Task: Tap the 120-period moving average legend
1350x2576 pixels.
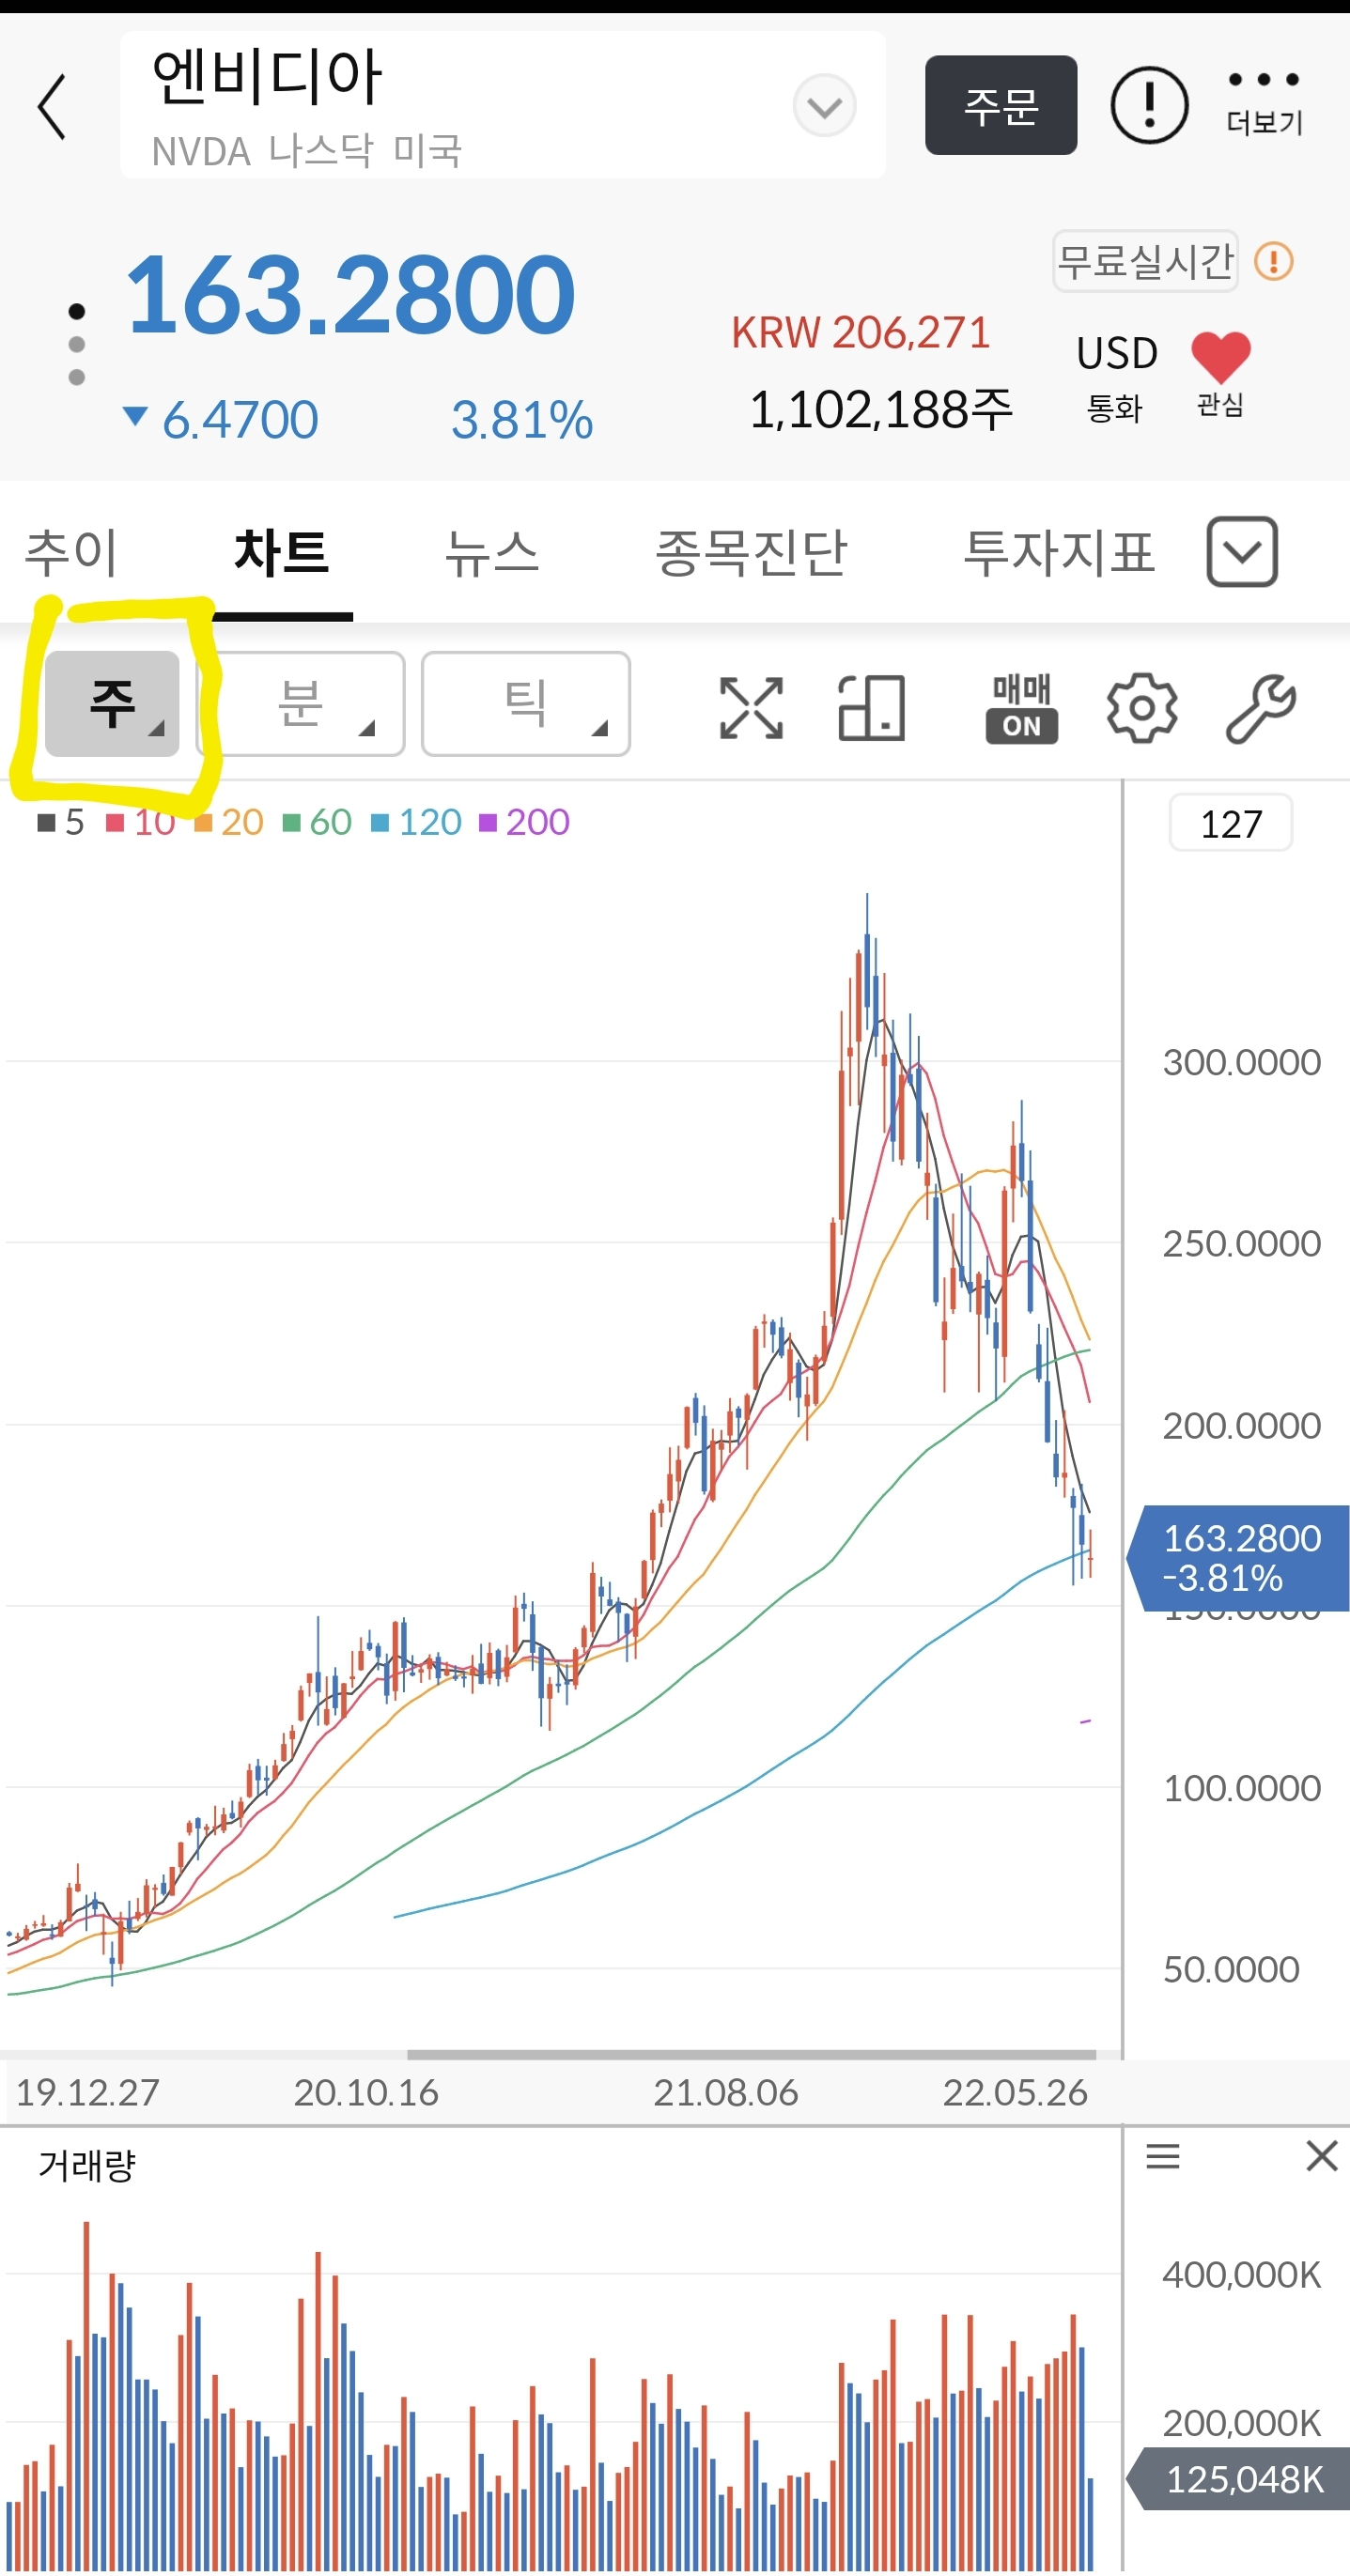Action: pos(416,822)
